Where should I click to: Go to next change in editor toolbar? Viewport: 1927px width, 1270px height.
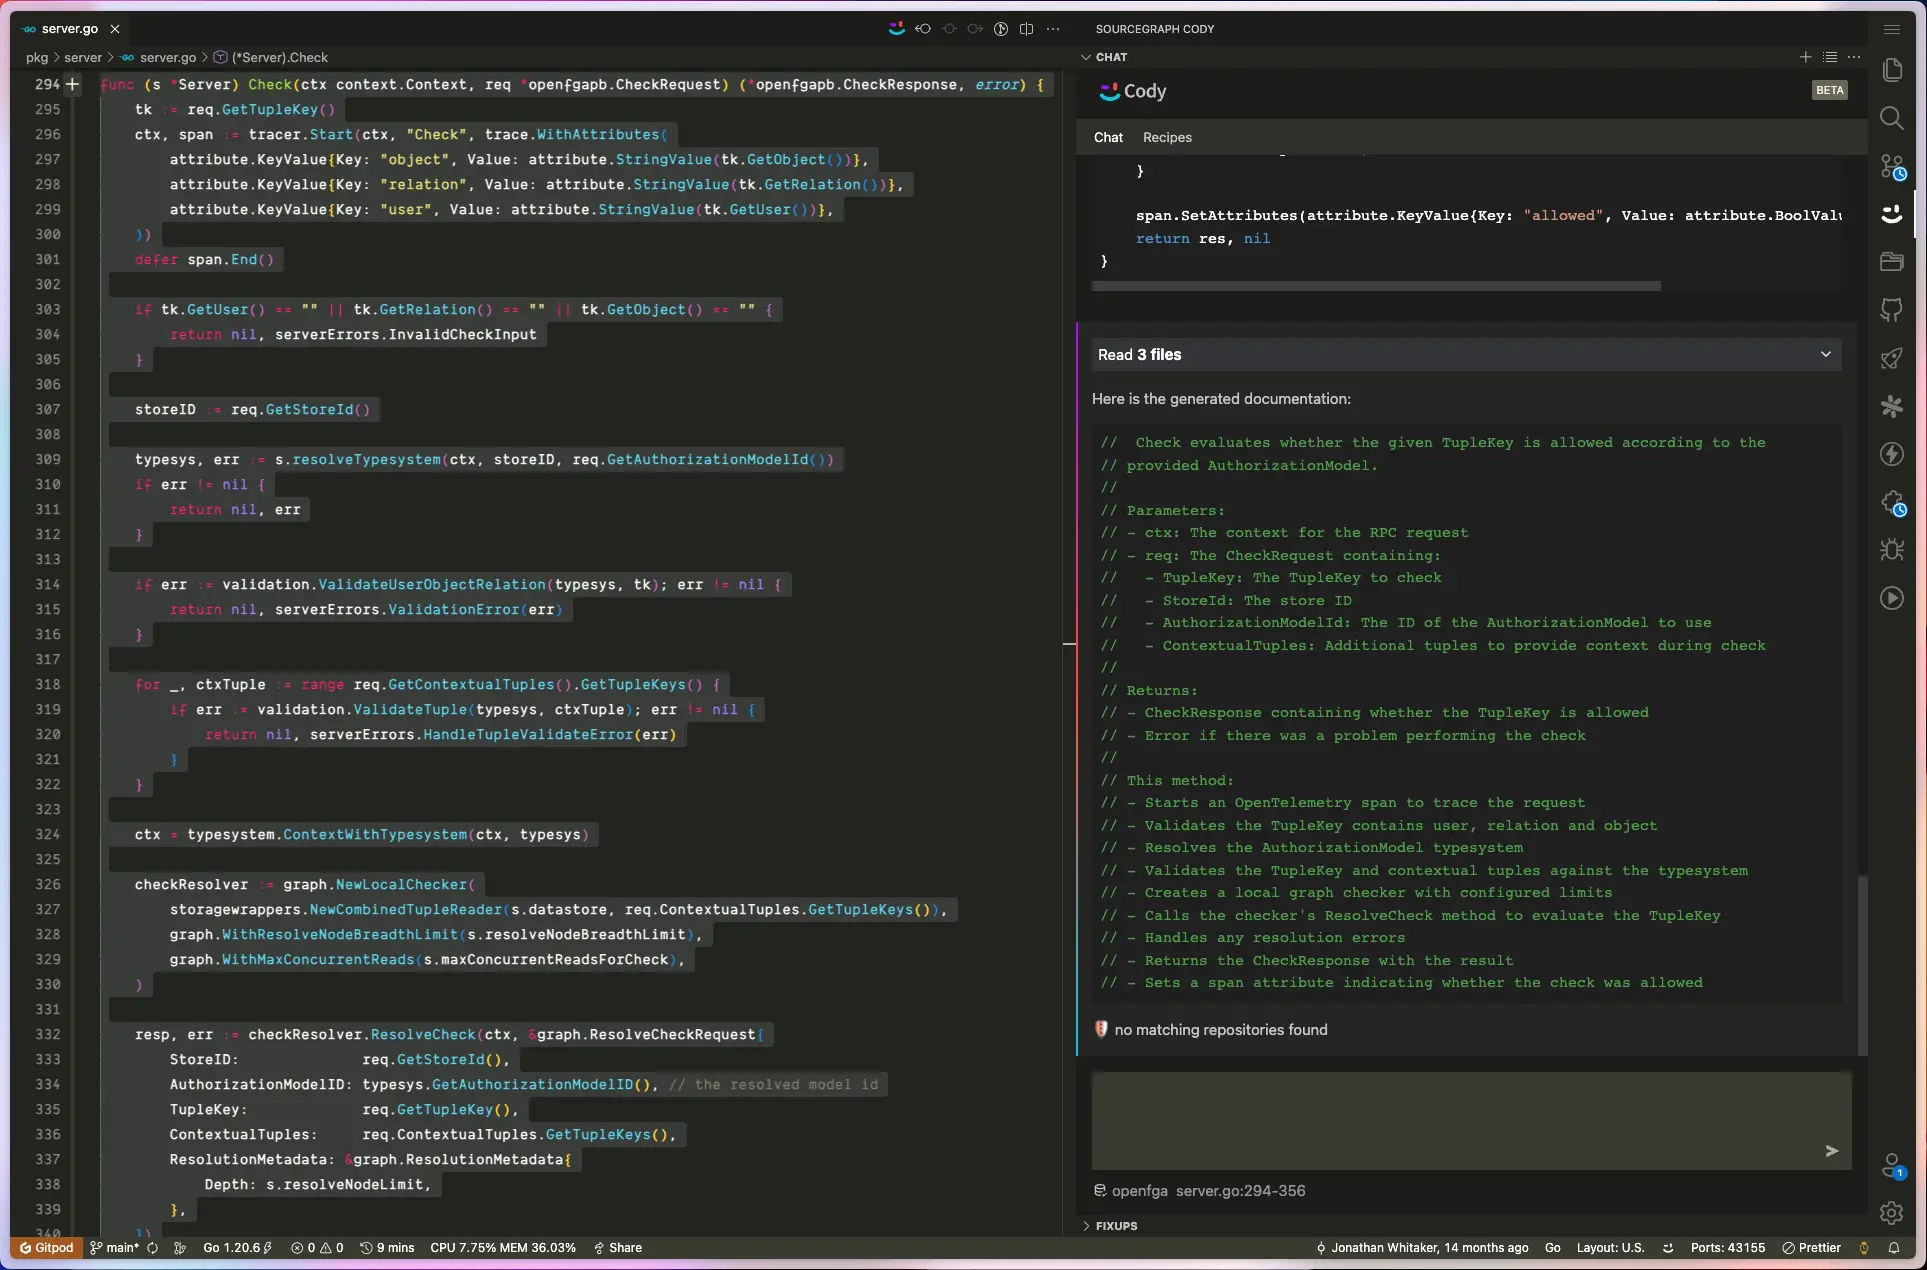coord(975,29)
